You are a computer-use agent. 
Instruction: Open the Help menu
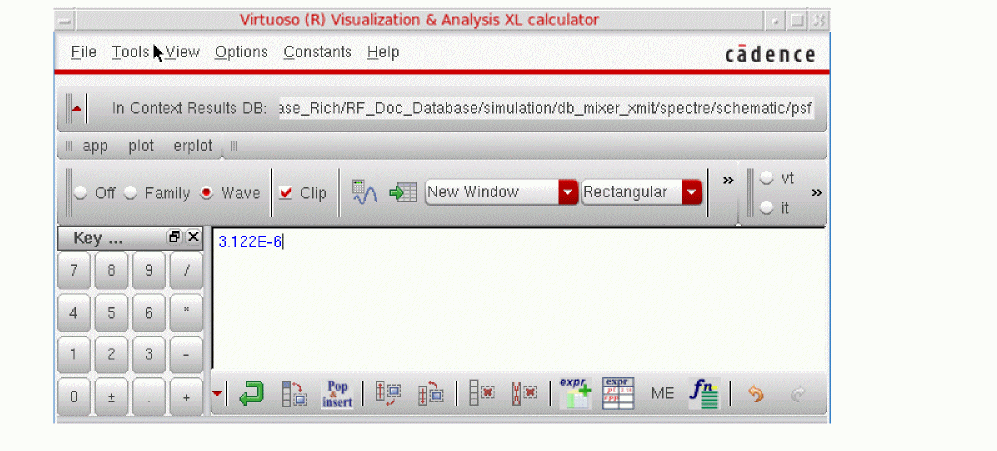383,52
